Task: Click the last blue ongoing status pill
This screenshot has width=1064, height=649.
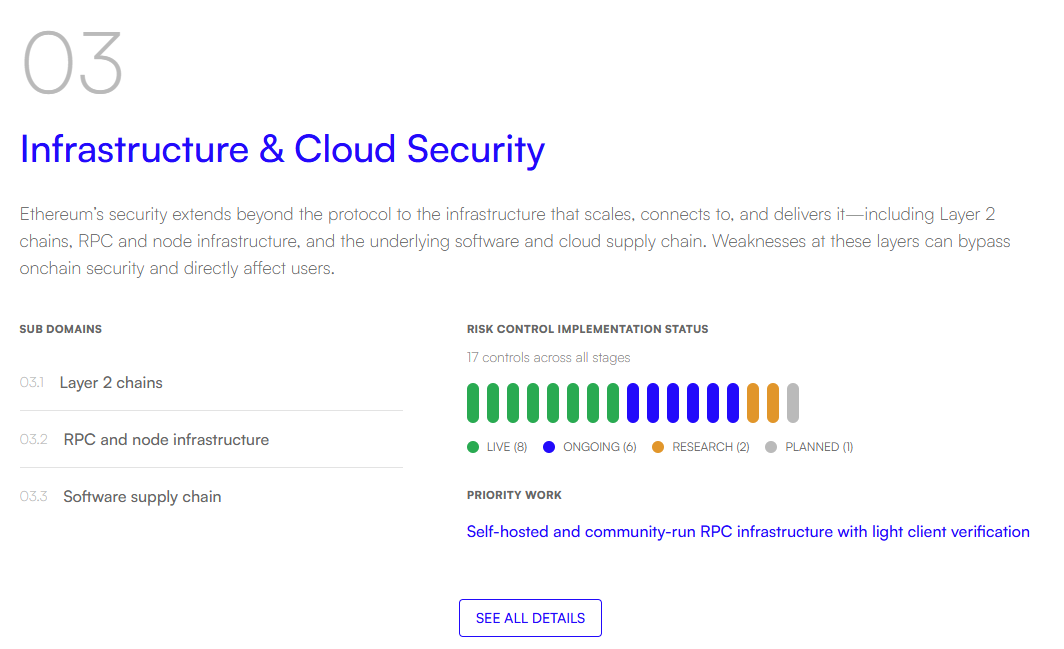Action: (733, 403)
